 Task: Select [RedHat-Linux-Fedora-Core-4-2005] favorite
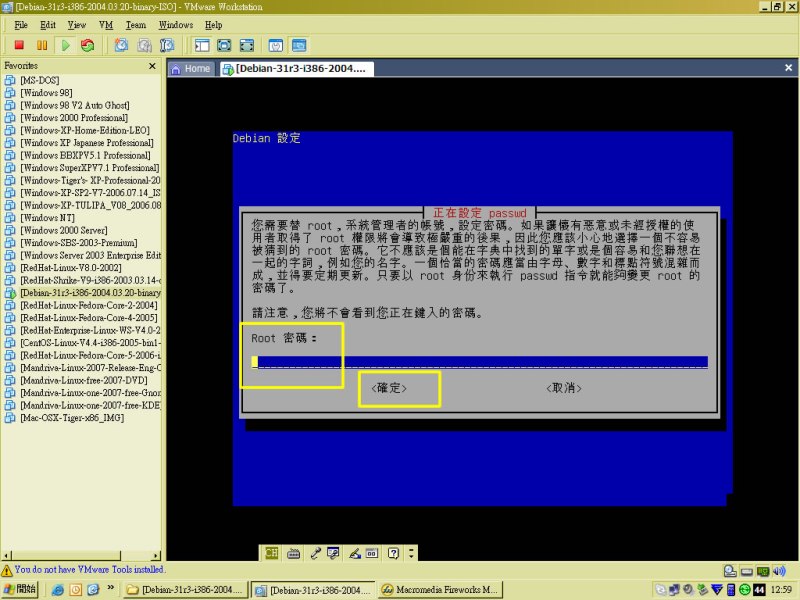coord(89,318)
